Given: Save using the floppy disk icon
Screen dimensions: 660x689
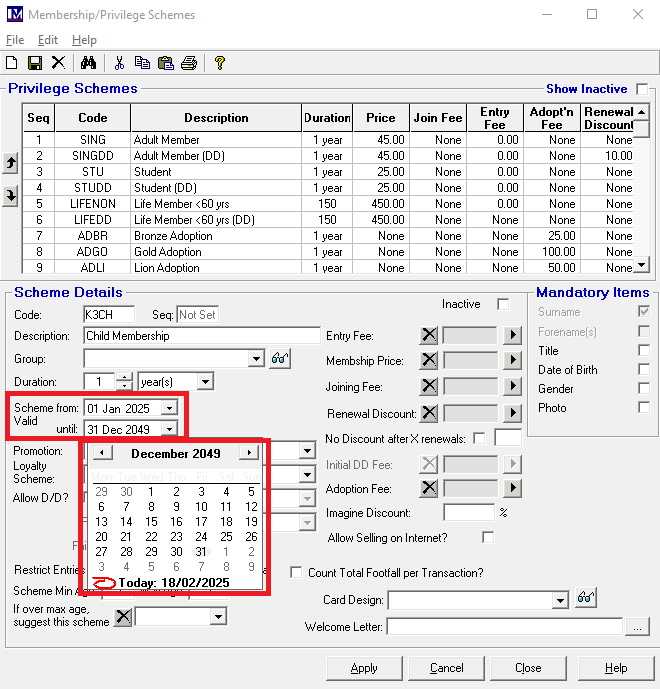Looking at the screenshot, I should tap(35, 63).
